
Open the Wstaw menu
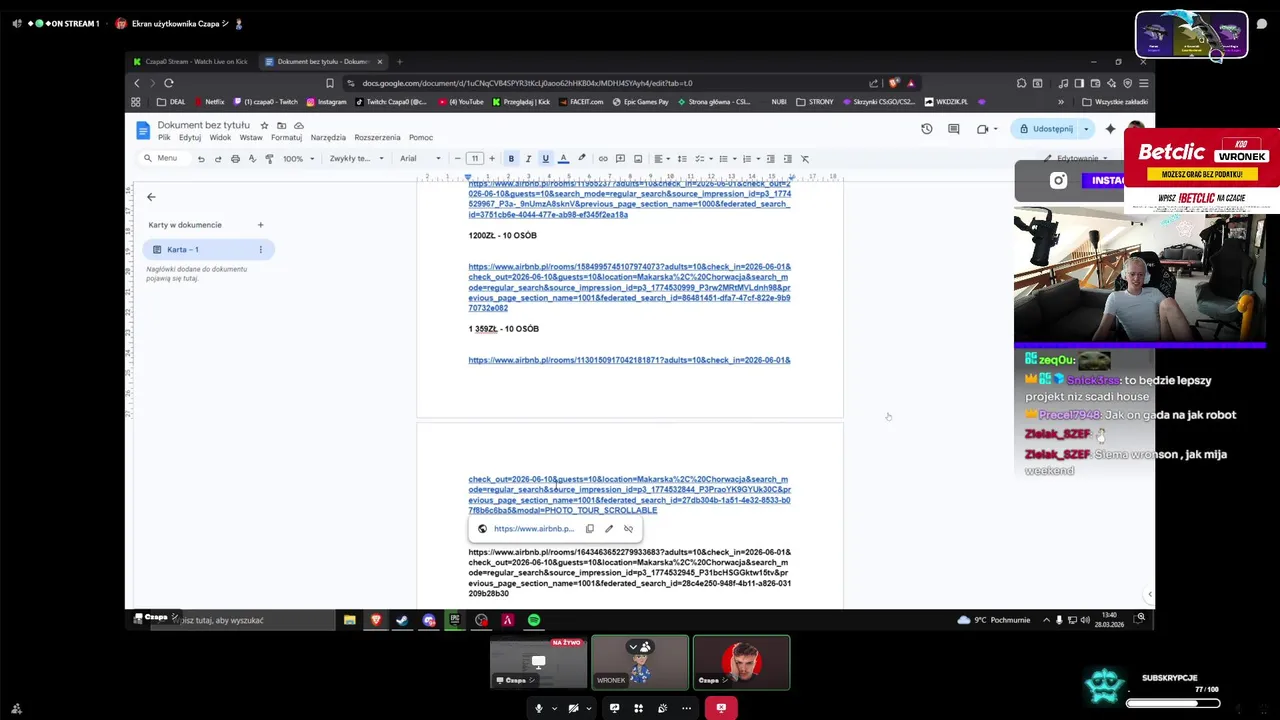point(251,138)
